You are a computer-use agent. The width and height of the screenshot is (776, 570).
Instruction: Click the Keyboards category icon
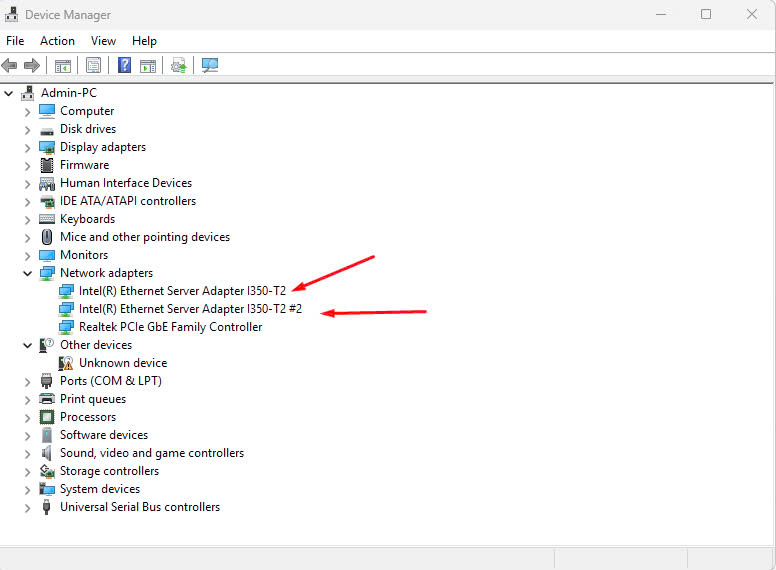47,219
